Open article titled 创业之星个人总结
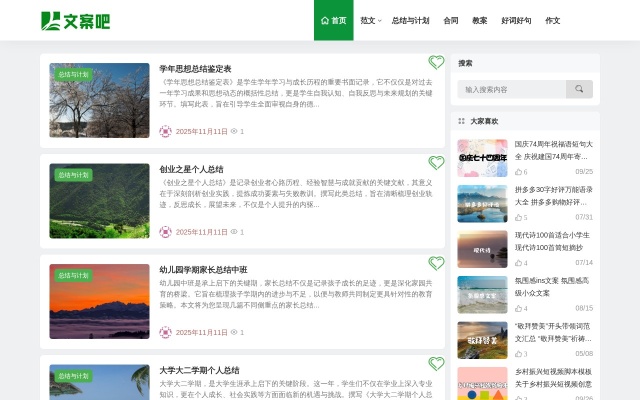This screenshot has width=640, height=400. coord(191,169)
